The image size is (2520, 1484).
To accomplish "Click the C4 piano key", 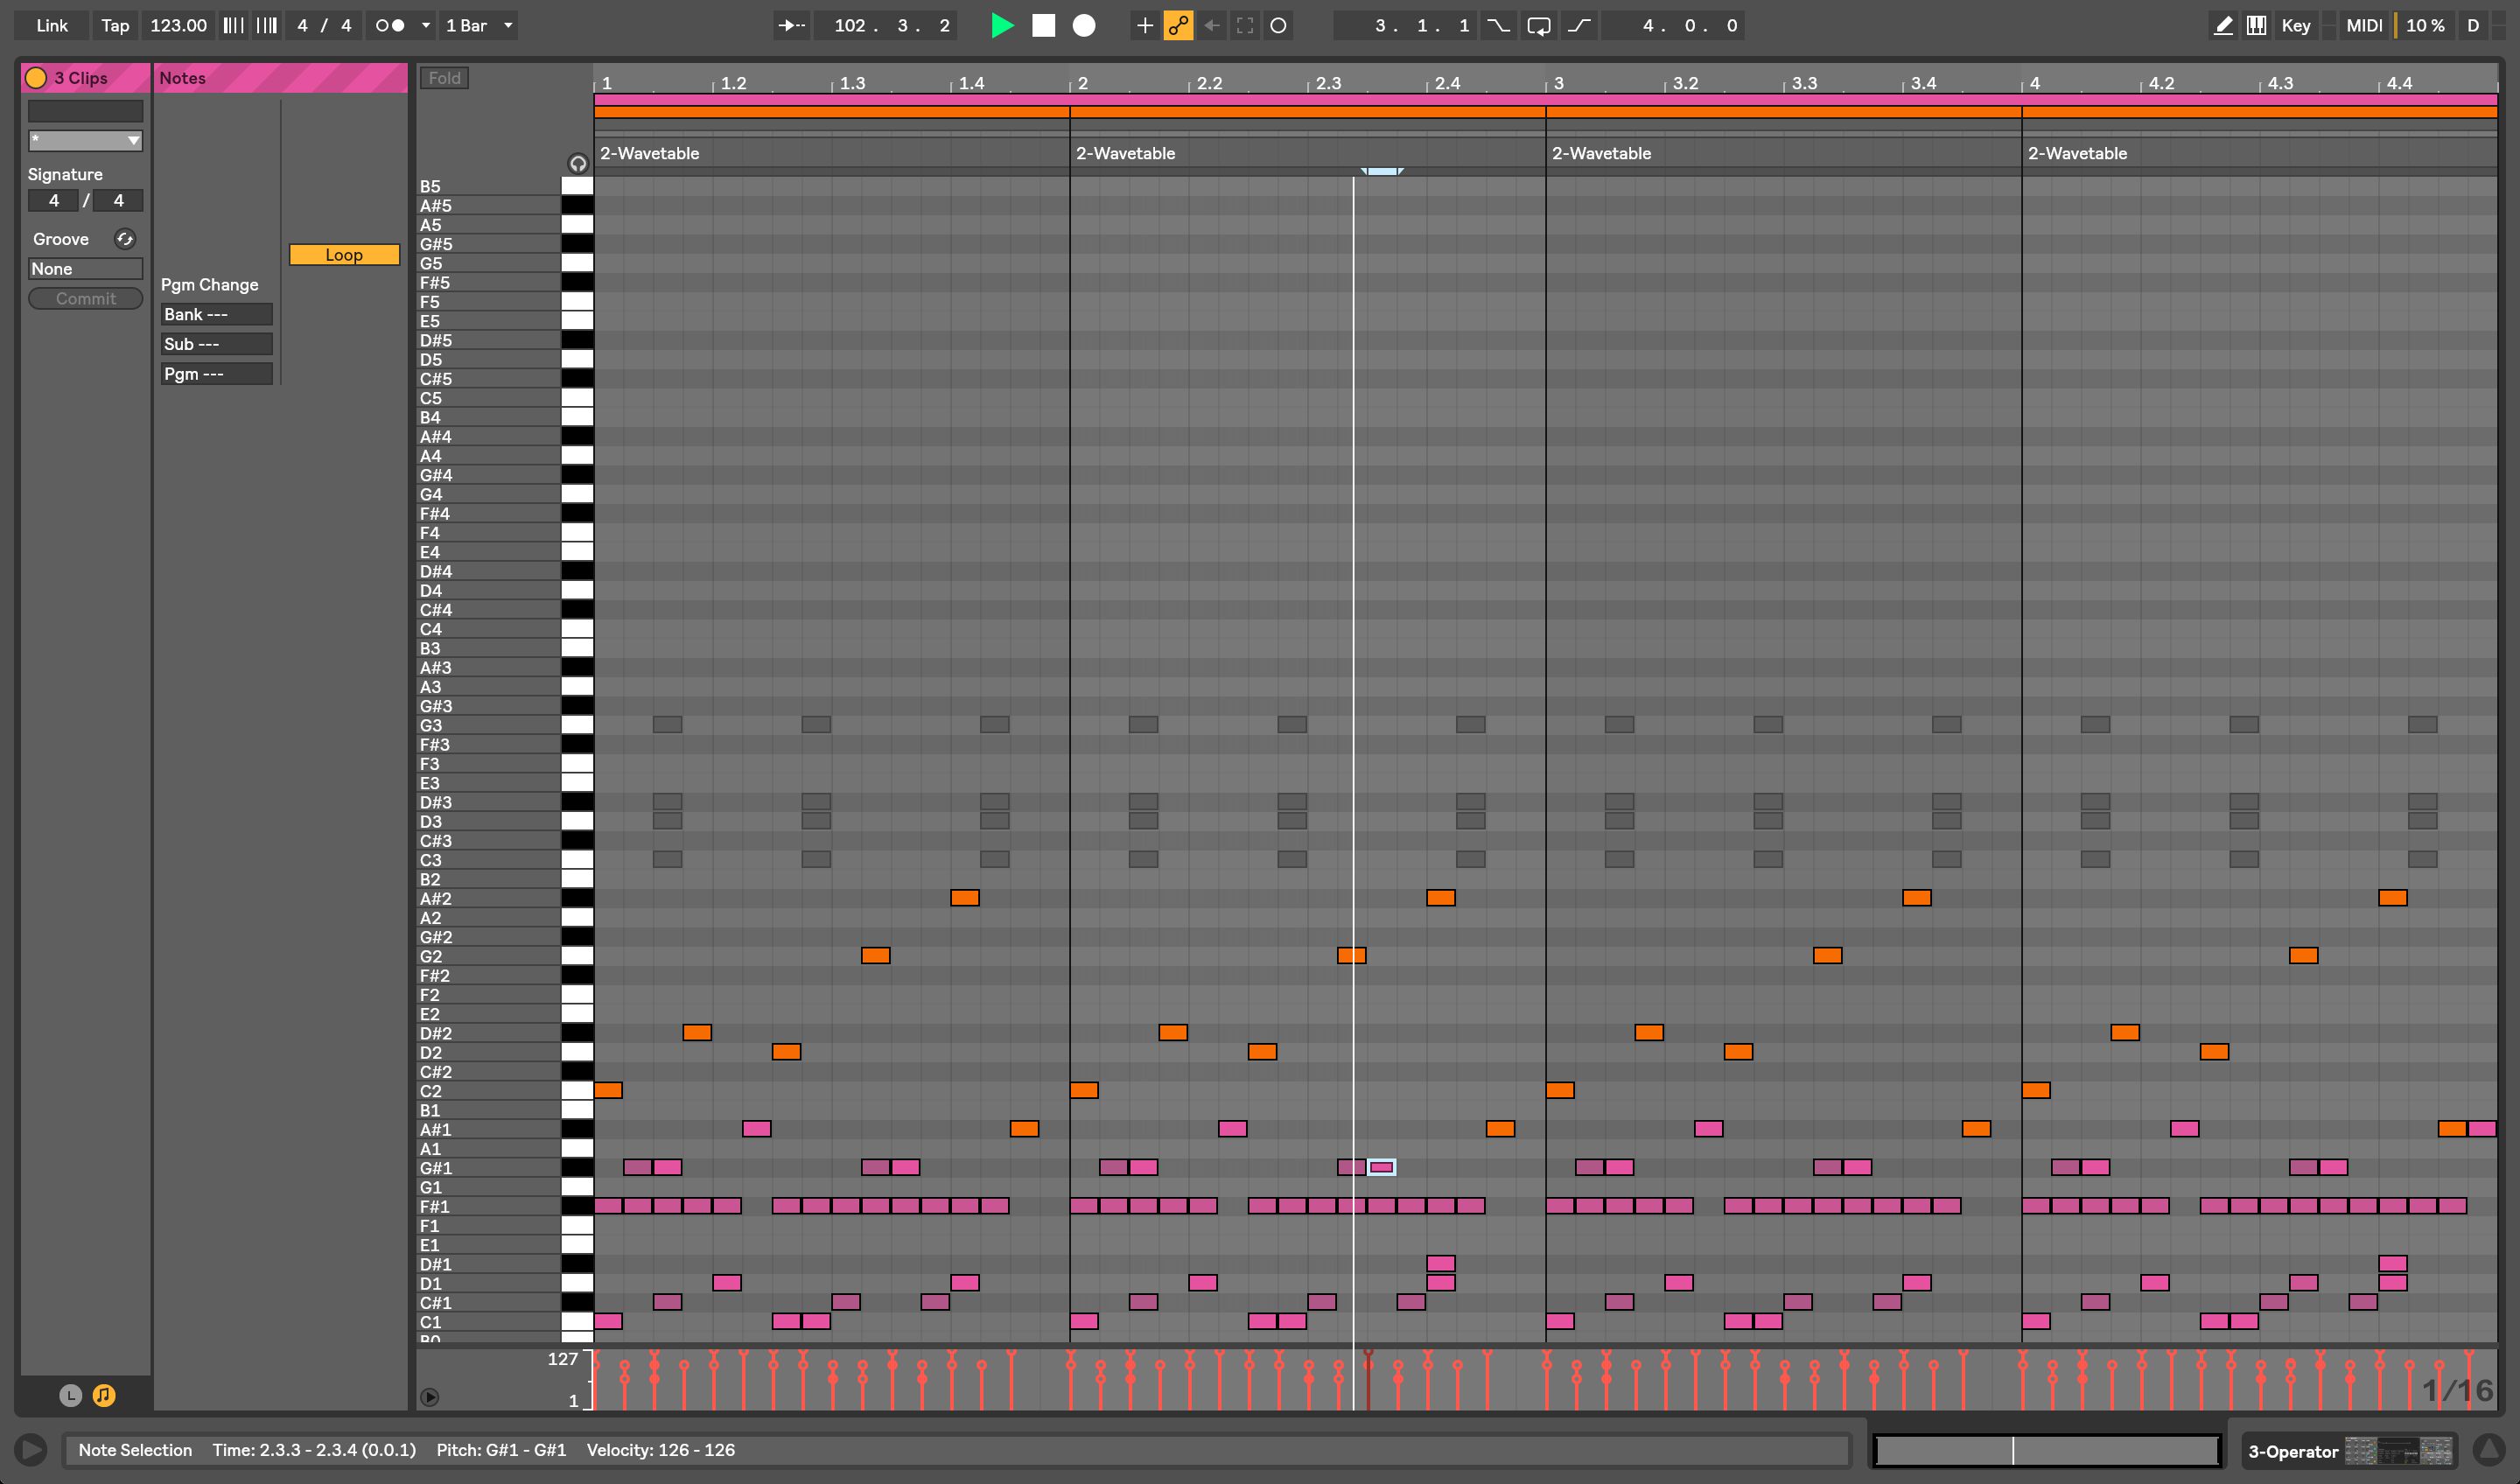I will pyautogui.click(x=577, y=629).
